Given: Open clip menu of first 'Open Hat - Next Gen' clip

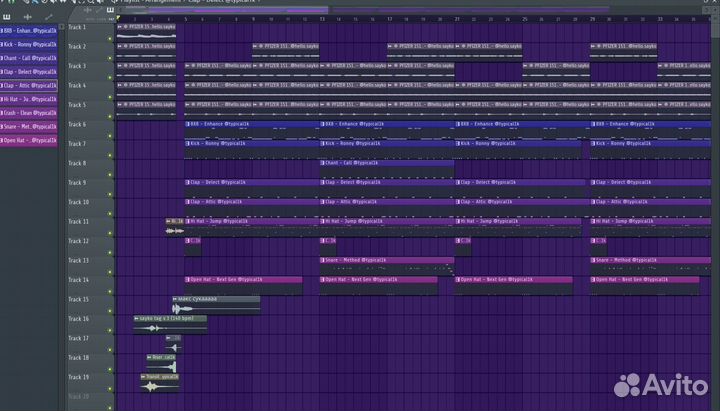Looking at the screenshot, I should pyautogui.click(x=188, y=279).
